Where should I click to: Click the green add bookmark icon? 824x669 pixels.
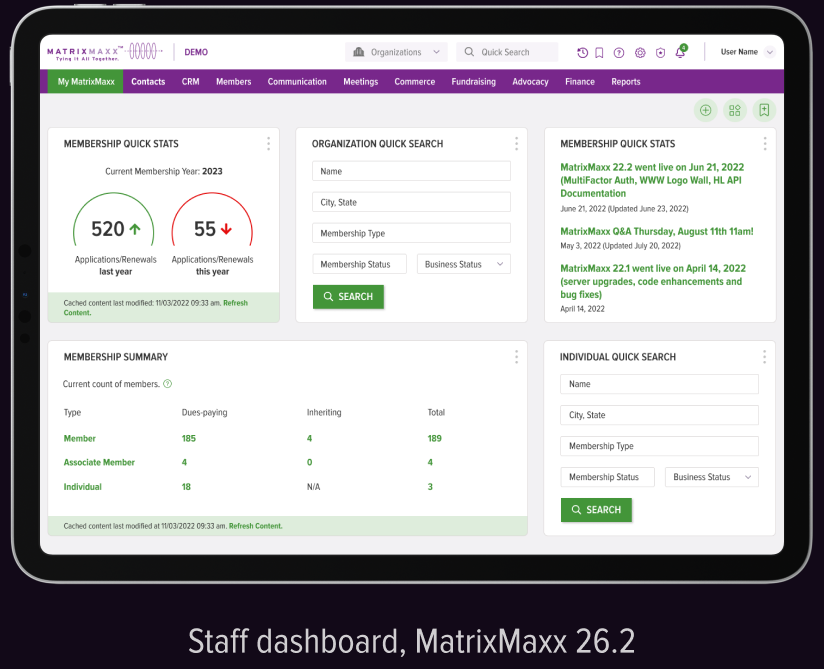(x=764, y=110)
